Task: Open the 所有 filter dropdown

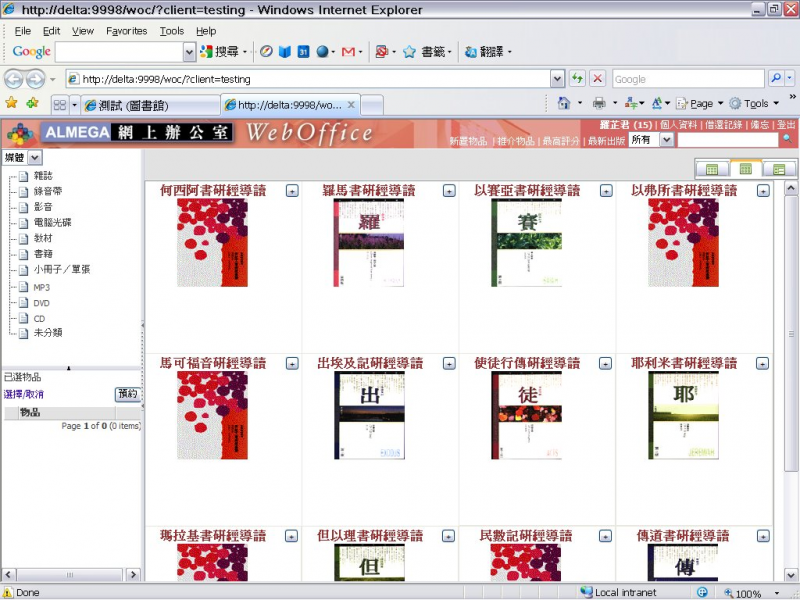Action: point(666,139)
